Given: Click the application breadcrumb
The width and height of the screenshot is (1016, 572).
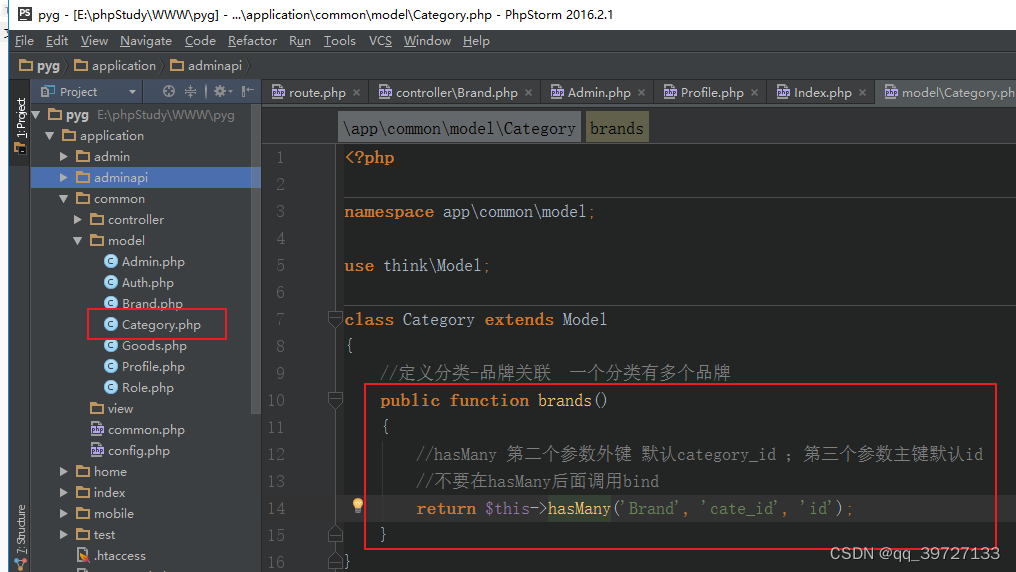Looking at the screenshot, I should click(x=115, y=65).
